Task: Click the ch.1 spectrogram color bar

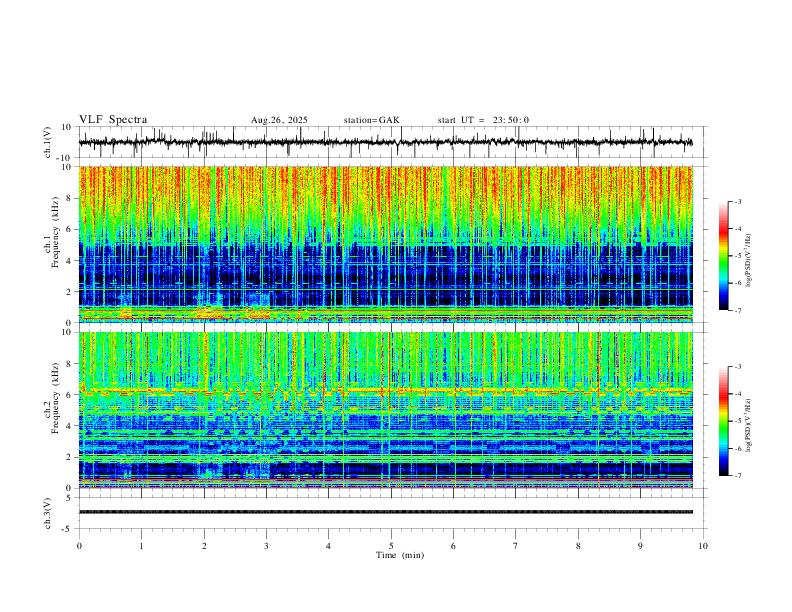Action: [x=724, y=256]
